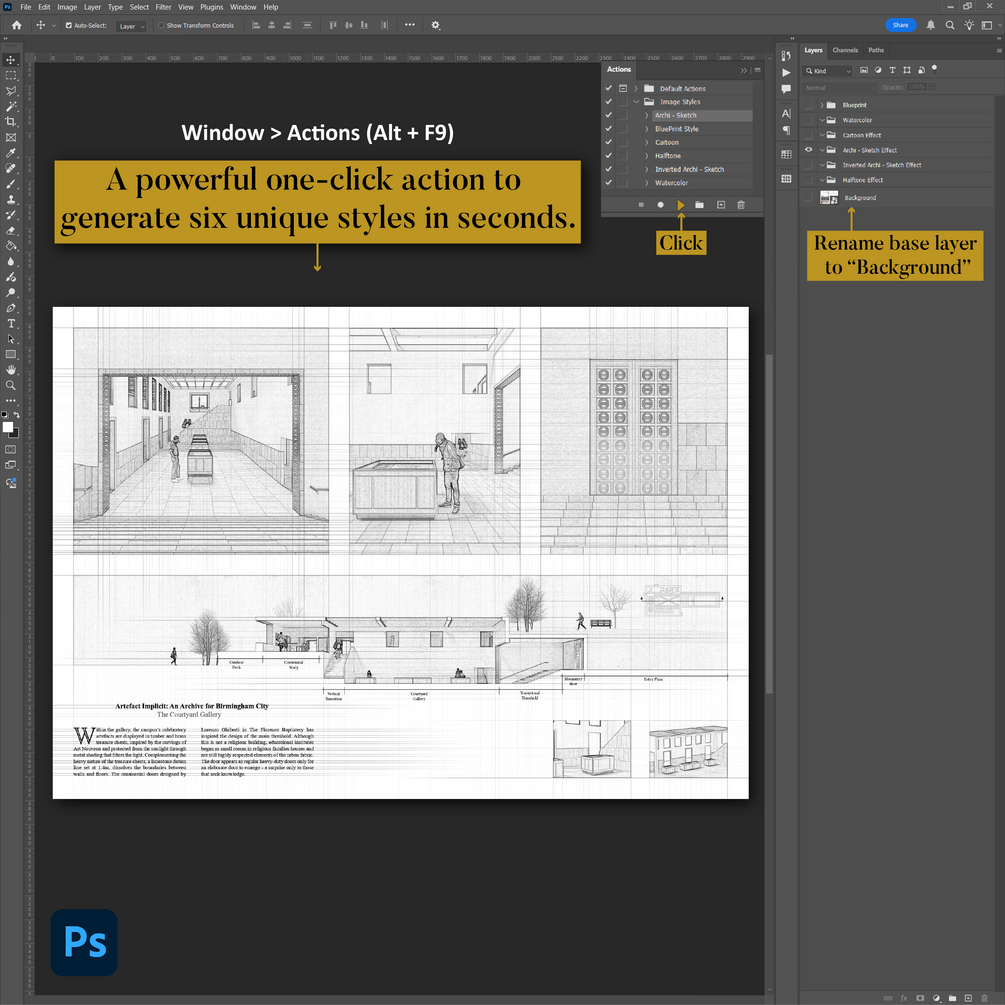Image resolution: width=1005 pixels, height=1005 pixels.
Task: Toggle the Auto-Select checkbox
Action: [69, 26]
